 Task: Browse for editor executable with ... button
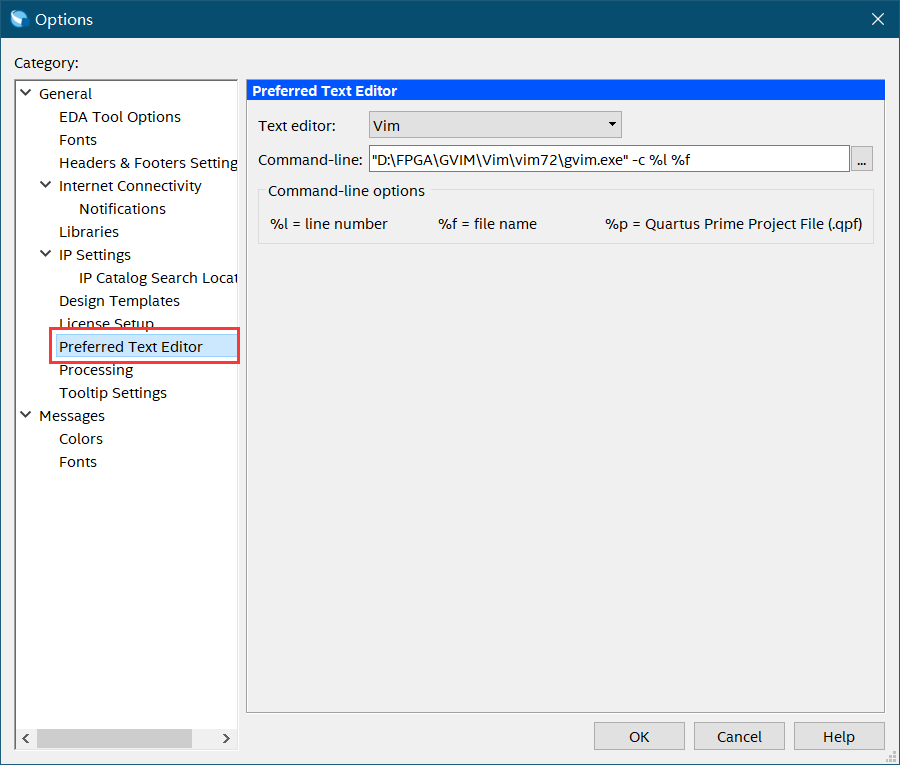click(x=862, y=159)
